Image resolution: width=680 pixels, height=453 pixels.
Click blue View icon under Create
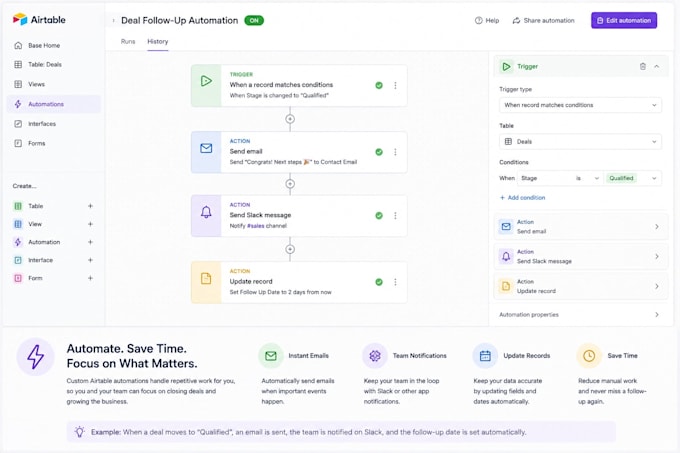coord(18,224)
